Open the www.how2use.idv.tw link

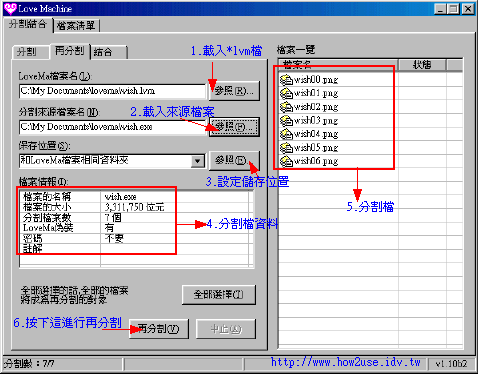click(345, 362)
